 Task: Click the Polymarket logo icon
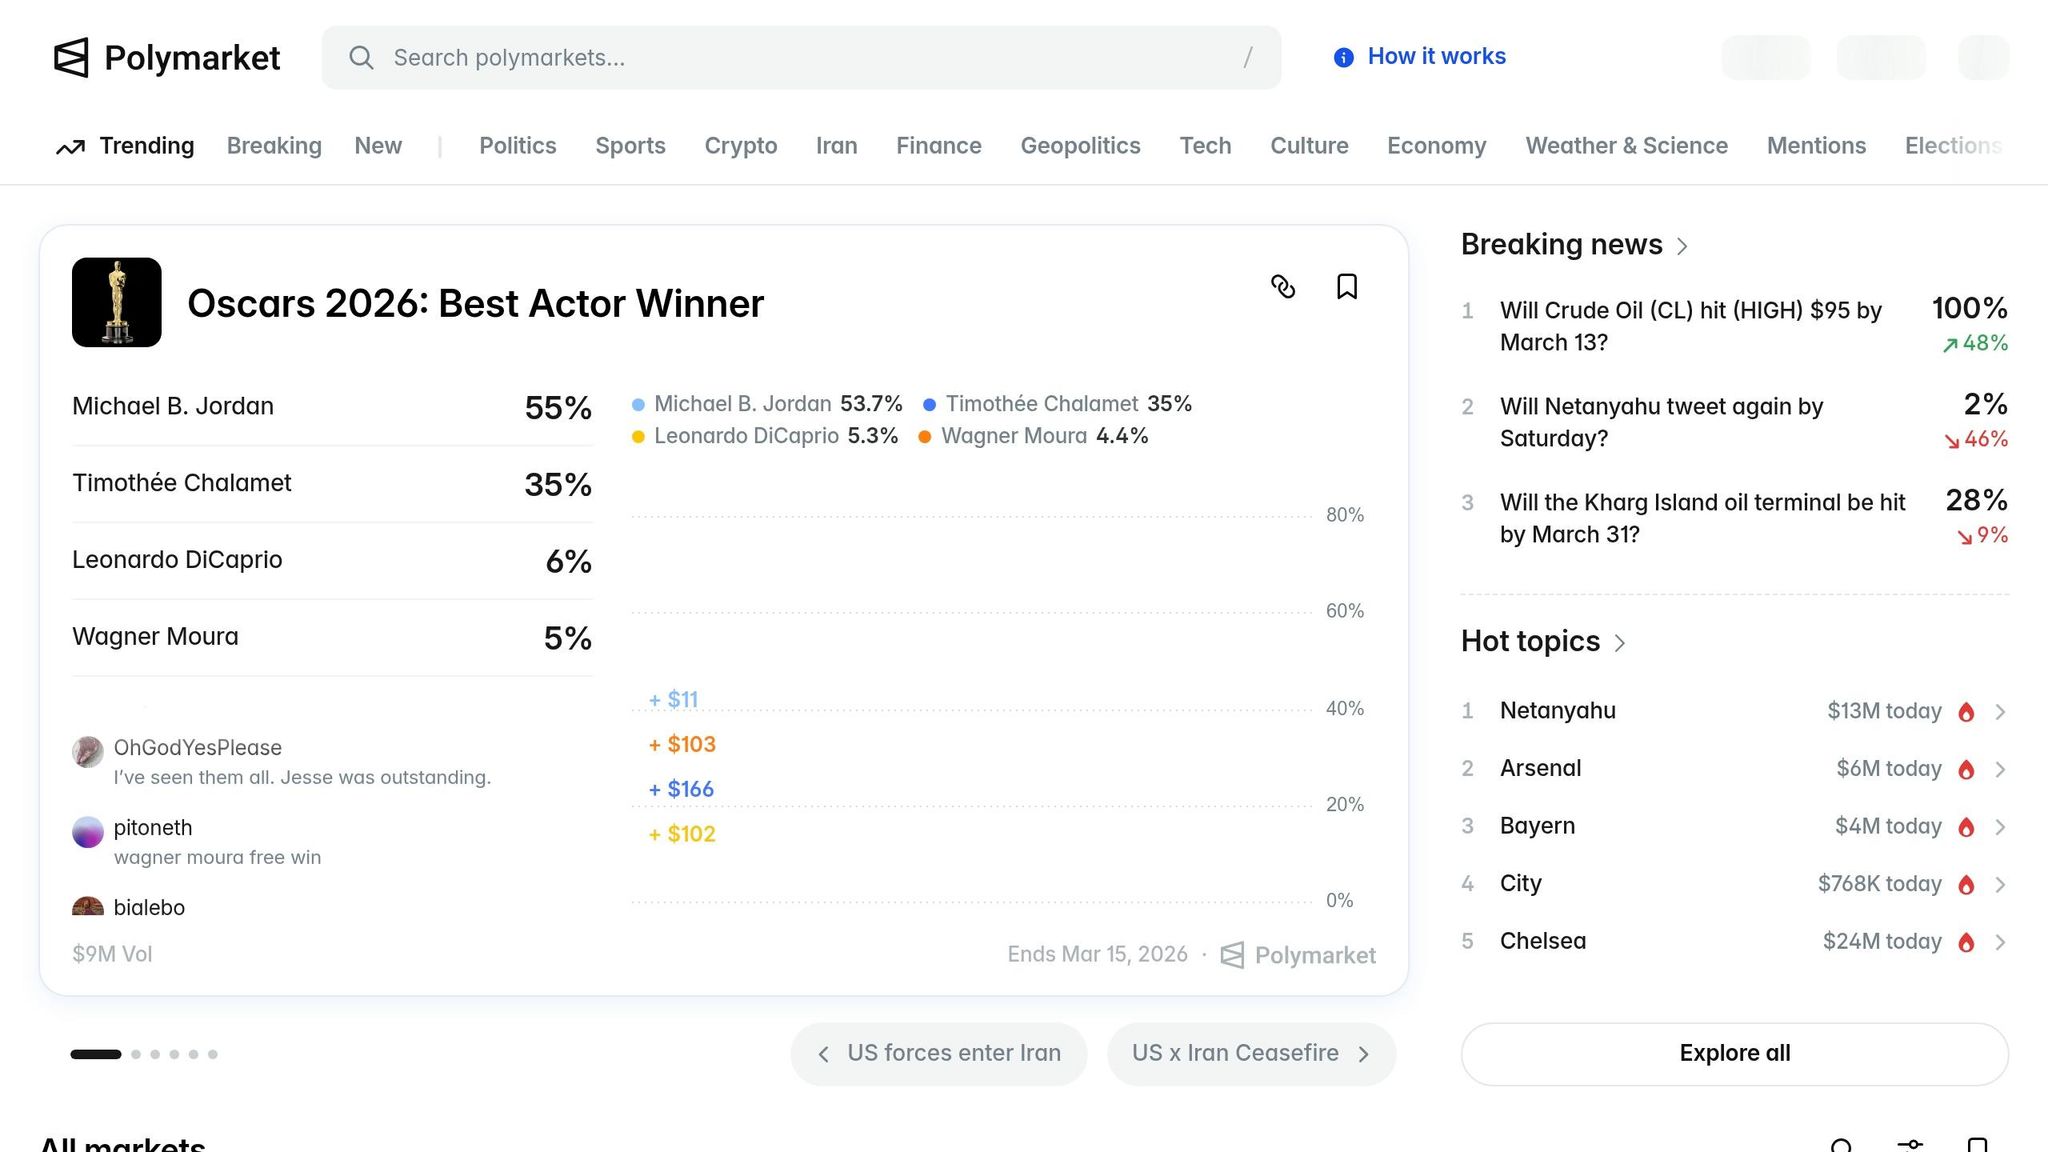coord(71,58)
